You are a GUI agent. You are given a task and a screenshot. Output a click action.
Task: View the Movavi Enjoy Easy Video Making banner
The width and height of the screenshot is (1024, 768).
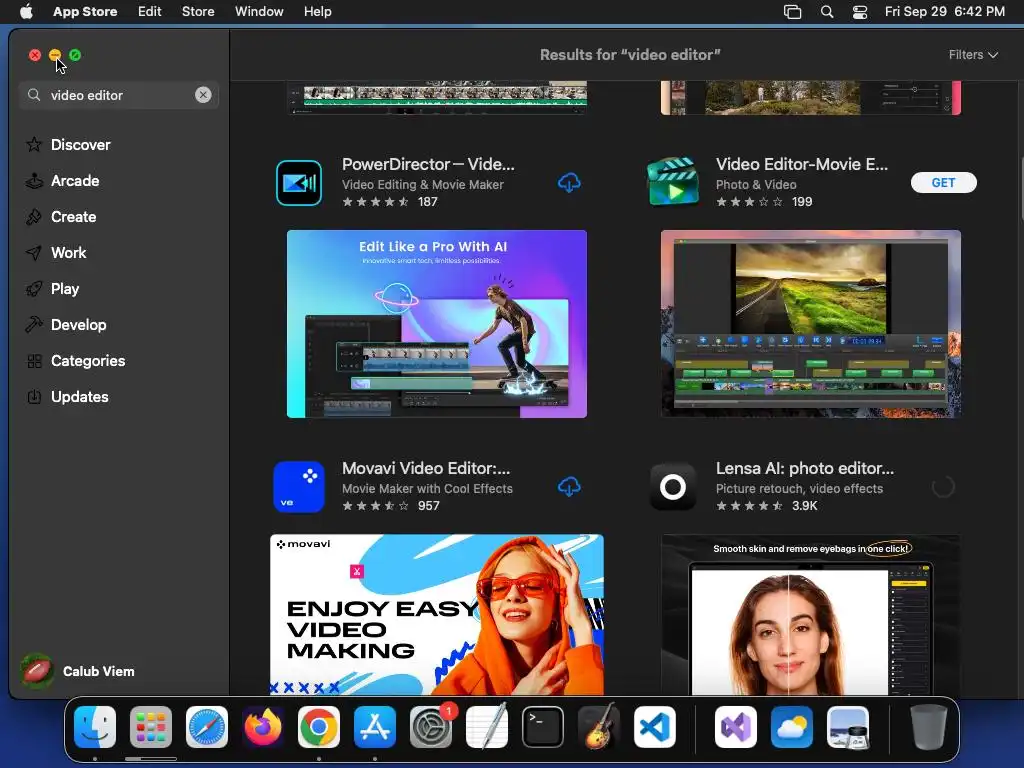tap(437, 615)
